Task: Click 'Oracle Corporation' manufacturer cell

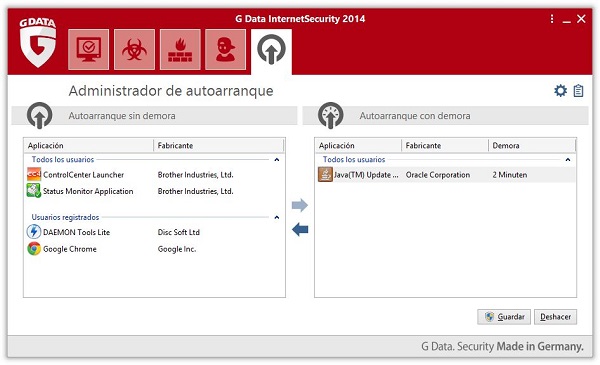Action: (438, 174)
